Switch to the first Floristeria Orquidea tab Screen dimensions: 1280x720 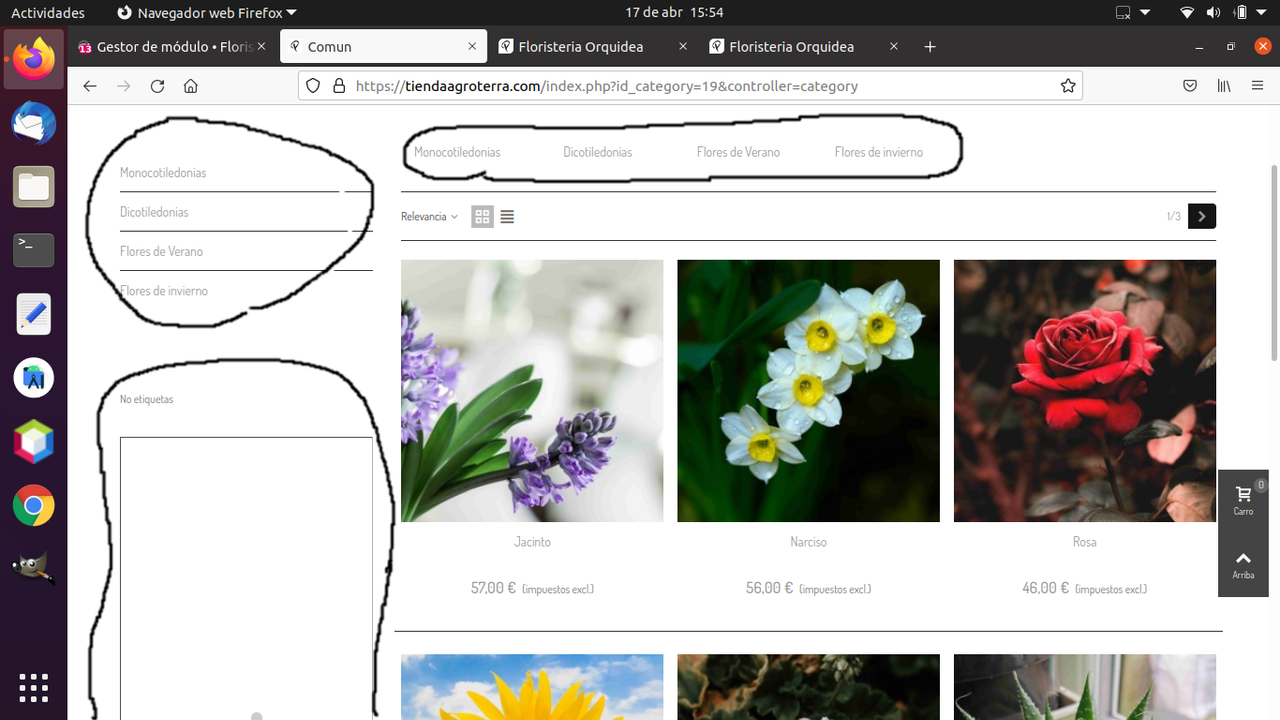coord(594,47)
